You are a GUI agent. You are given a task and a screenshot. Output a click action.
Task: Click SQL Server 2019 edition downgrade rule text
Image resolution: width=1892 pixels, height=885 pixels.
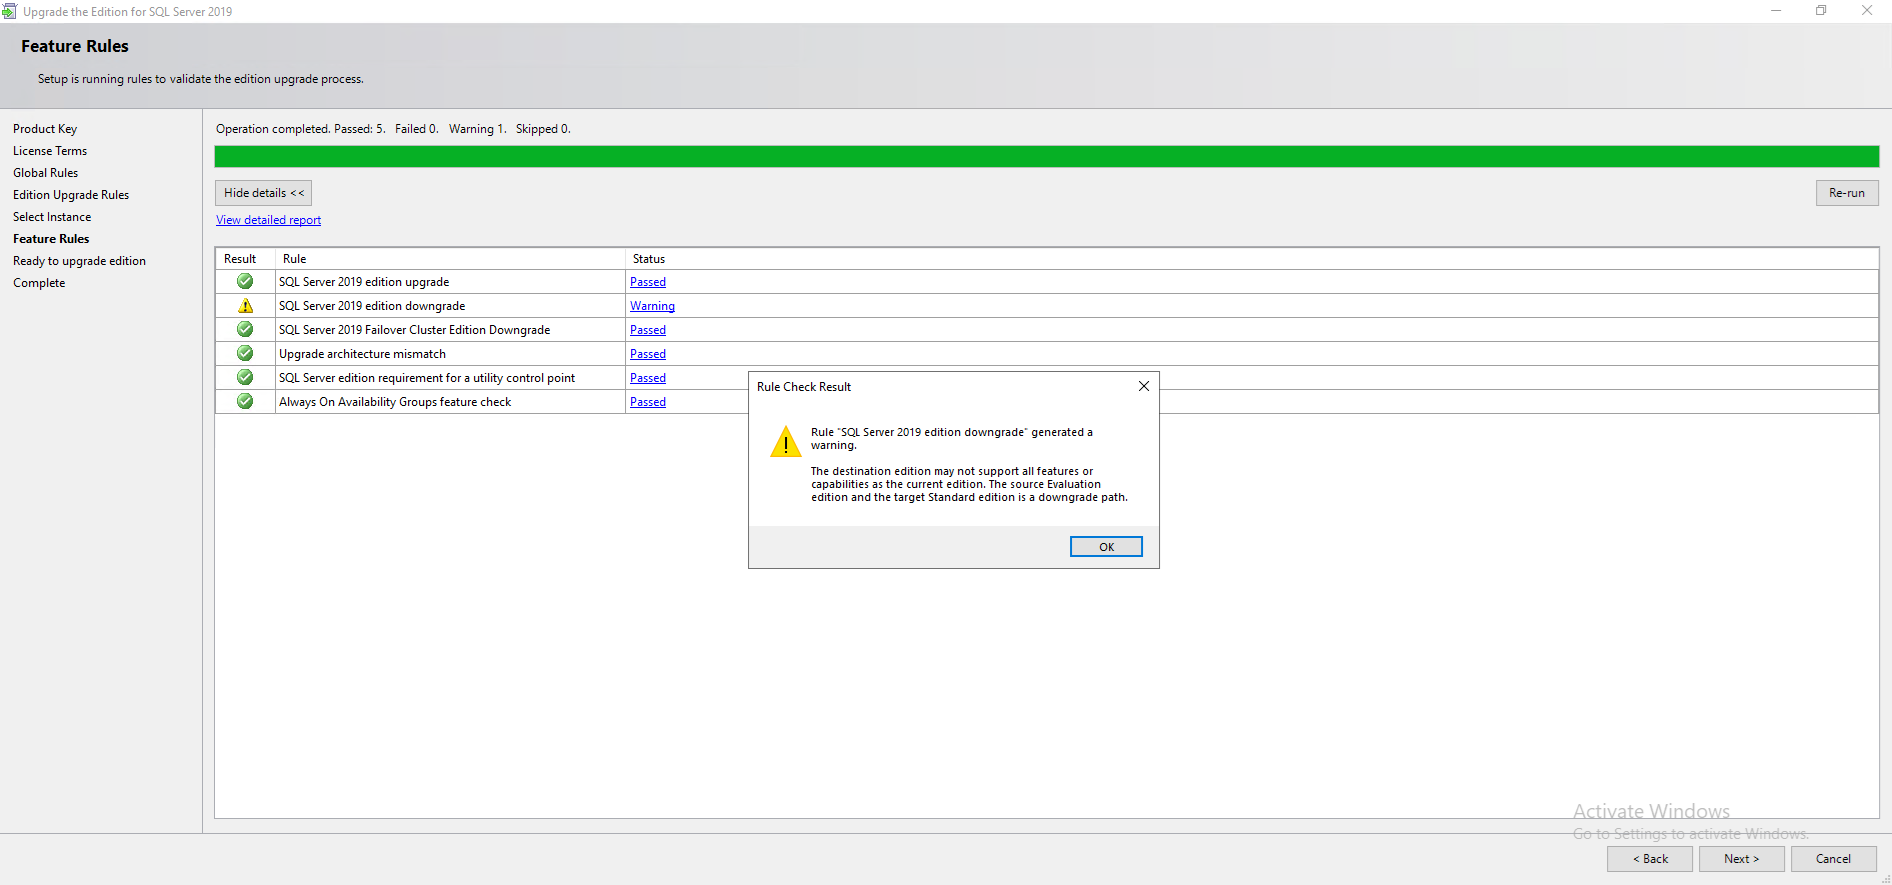pos(372,306)
